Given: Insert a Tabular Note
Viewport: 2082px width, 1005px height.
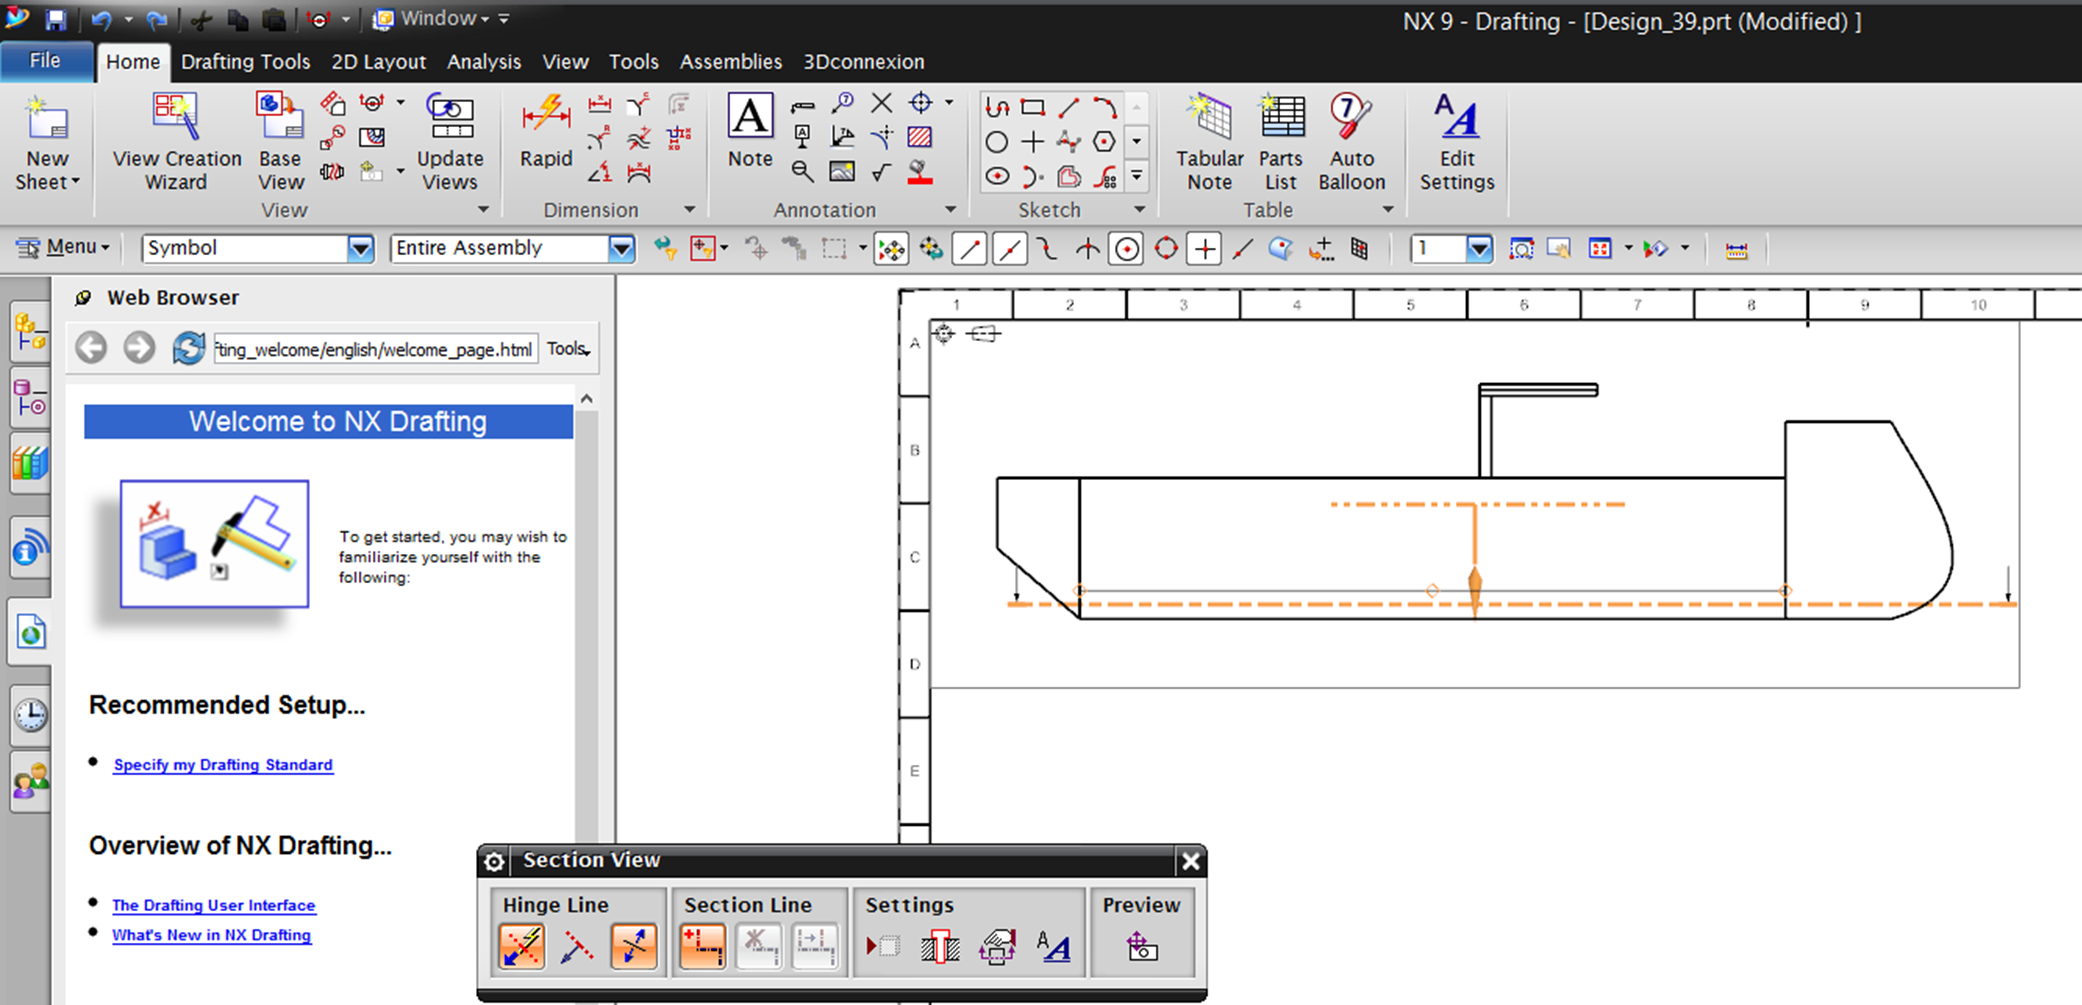Looking at the screenshot, I should (x=1209, y=142).
